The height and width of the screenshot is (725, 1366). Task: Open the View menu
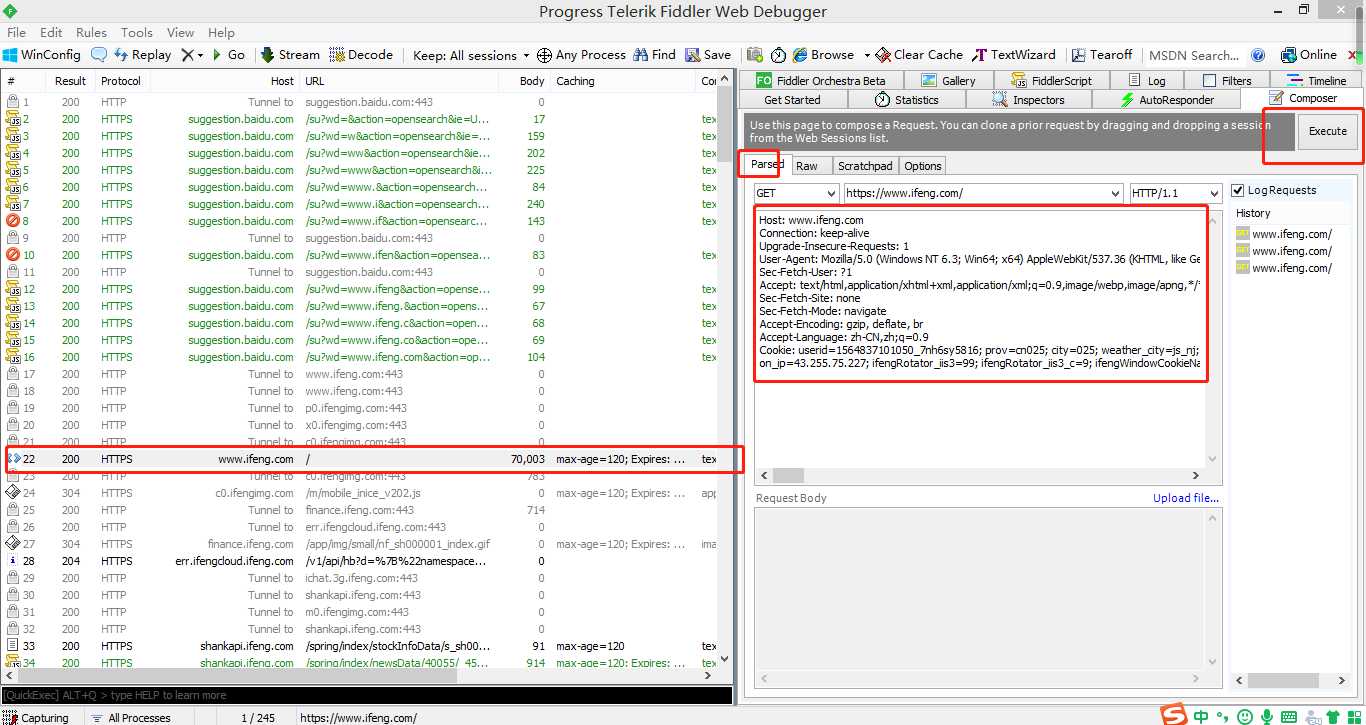180,32
